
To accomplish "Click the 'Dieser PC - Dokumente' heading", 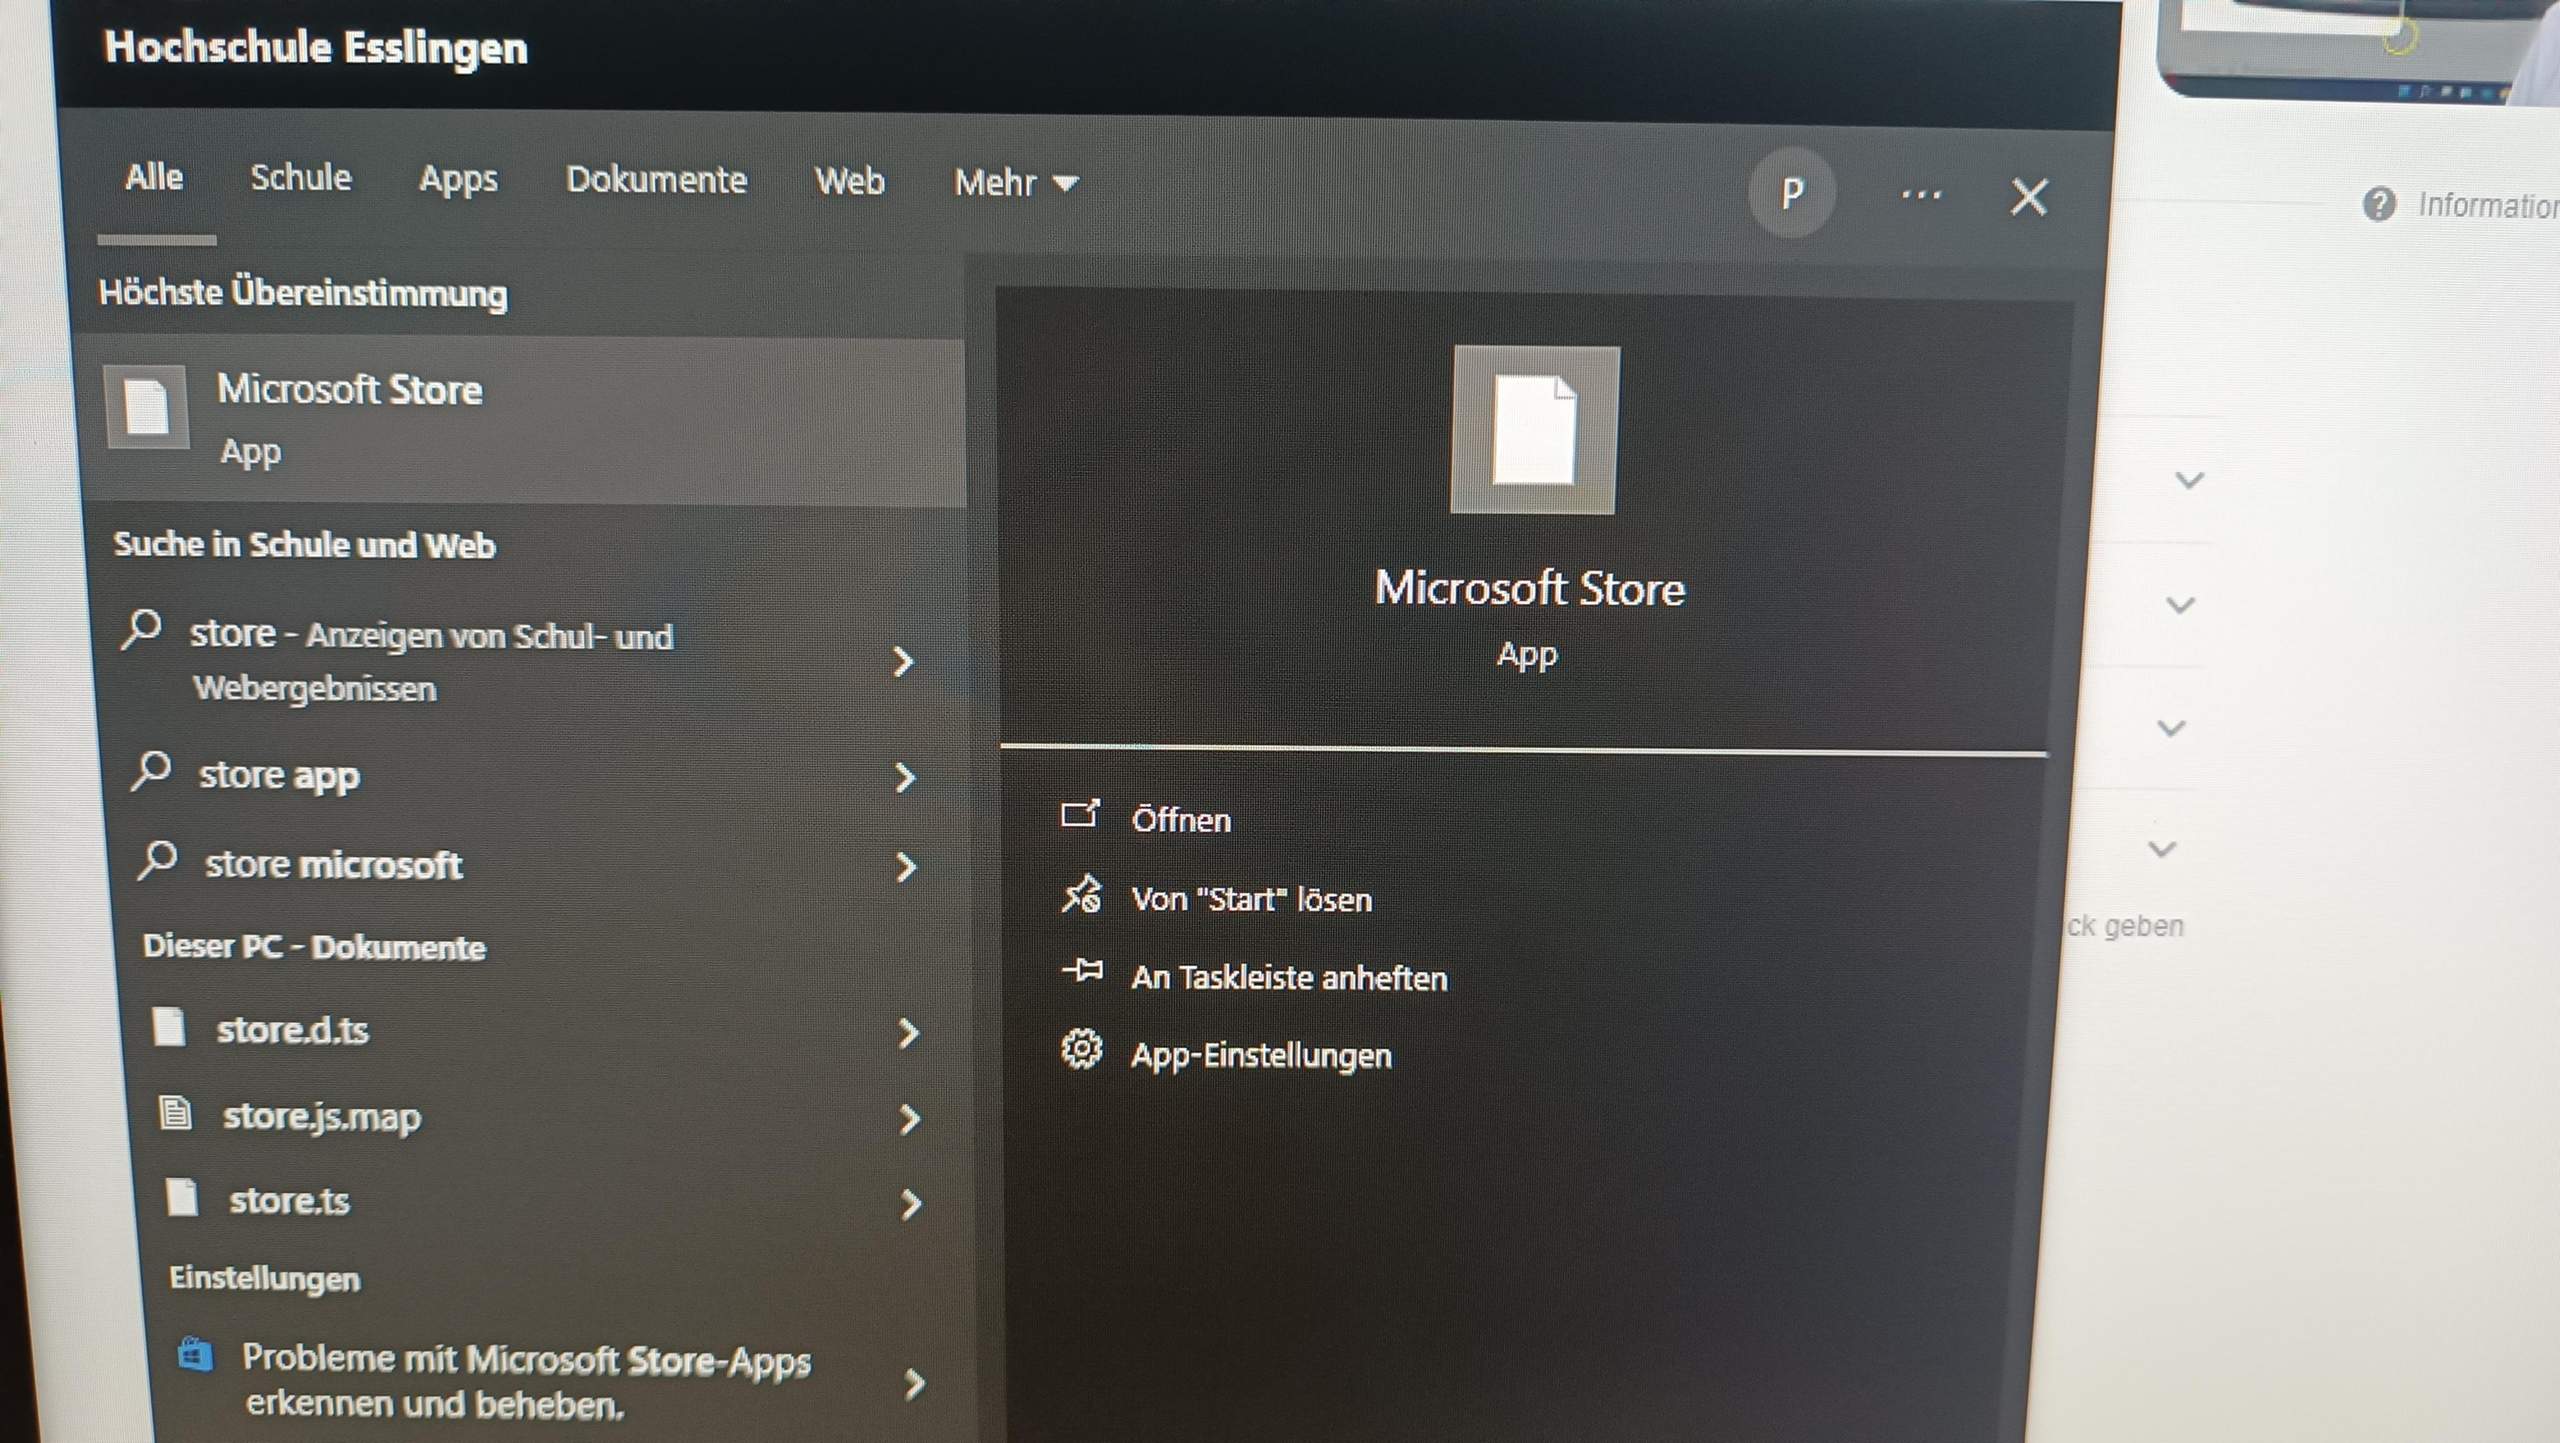I will coord(314,947).
